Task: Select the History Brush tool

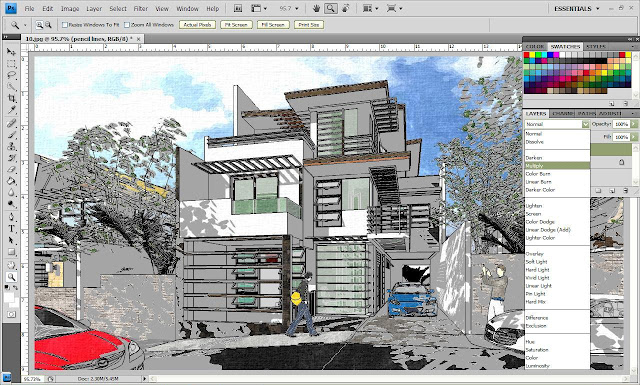Action: click(11, 158)
